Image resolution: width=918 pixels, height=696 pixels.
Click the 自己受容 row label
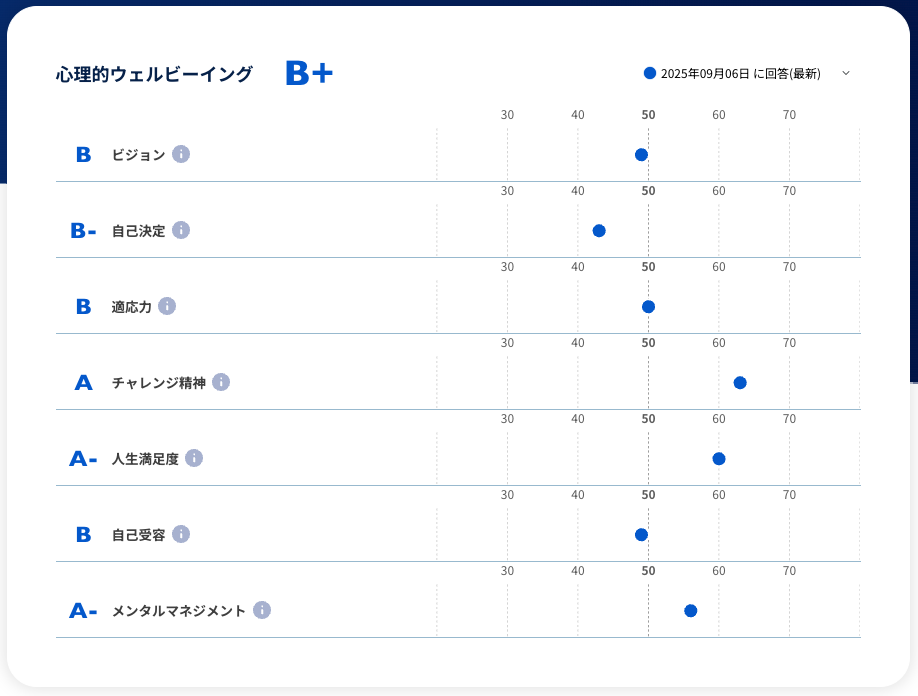tap(138, 535)
